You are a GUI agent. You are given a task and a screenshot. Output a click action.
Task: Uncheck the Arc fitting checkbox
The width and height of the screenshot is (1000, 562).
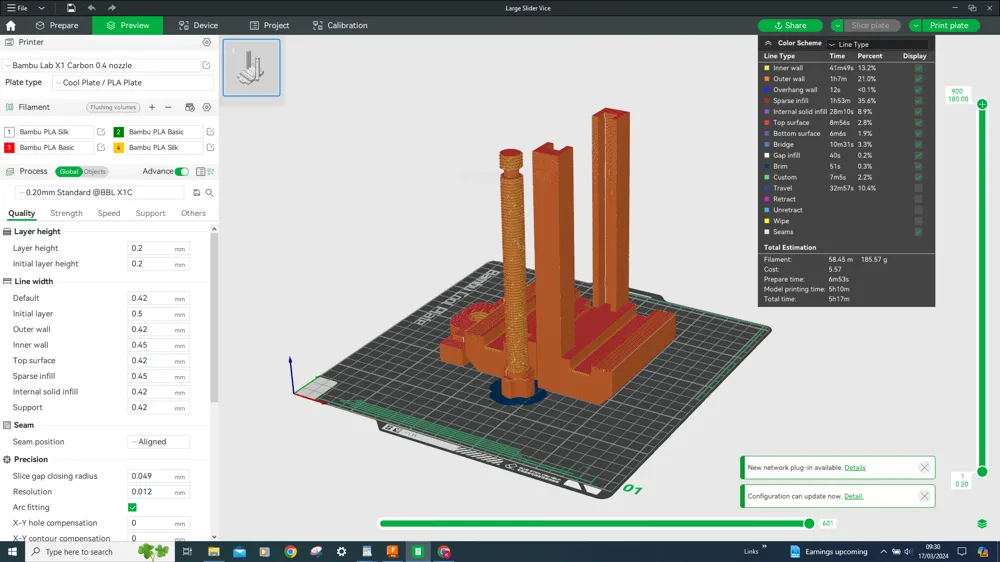click(132, 507)
